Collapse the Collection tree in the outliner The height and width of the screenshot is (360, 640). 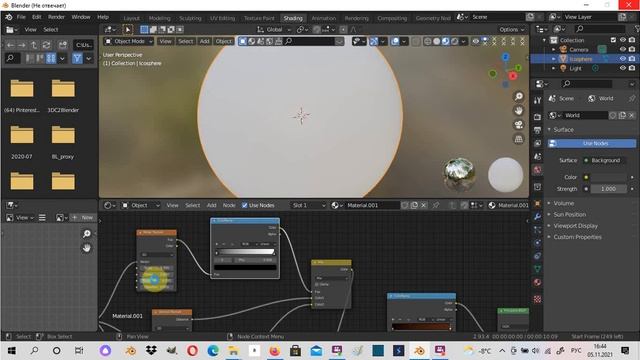[544, 40]
